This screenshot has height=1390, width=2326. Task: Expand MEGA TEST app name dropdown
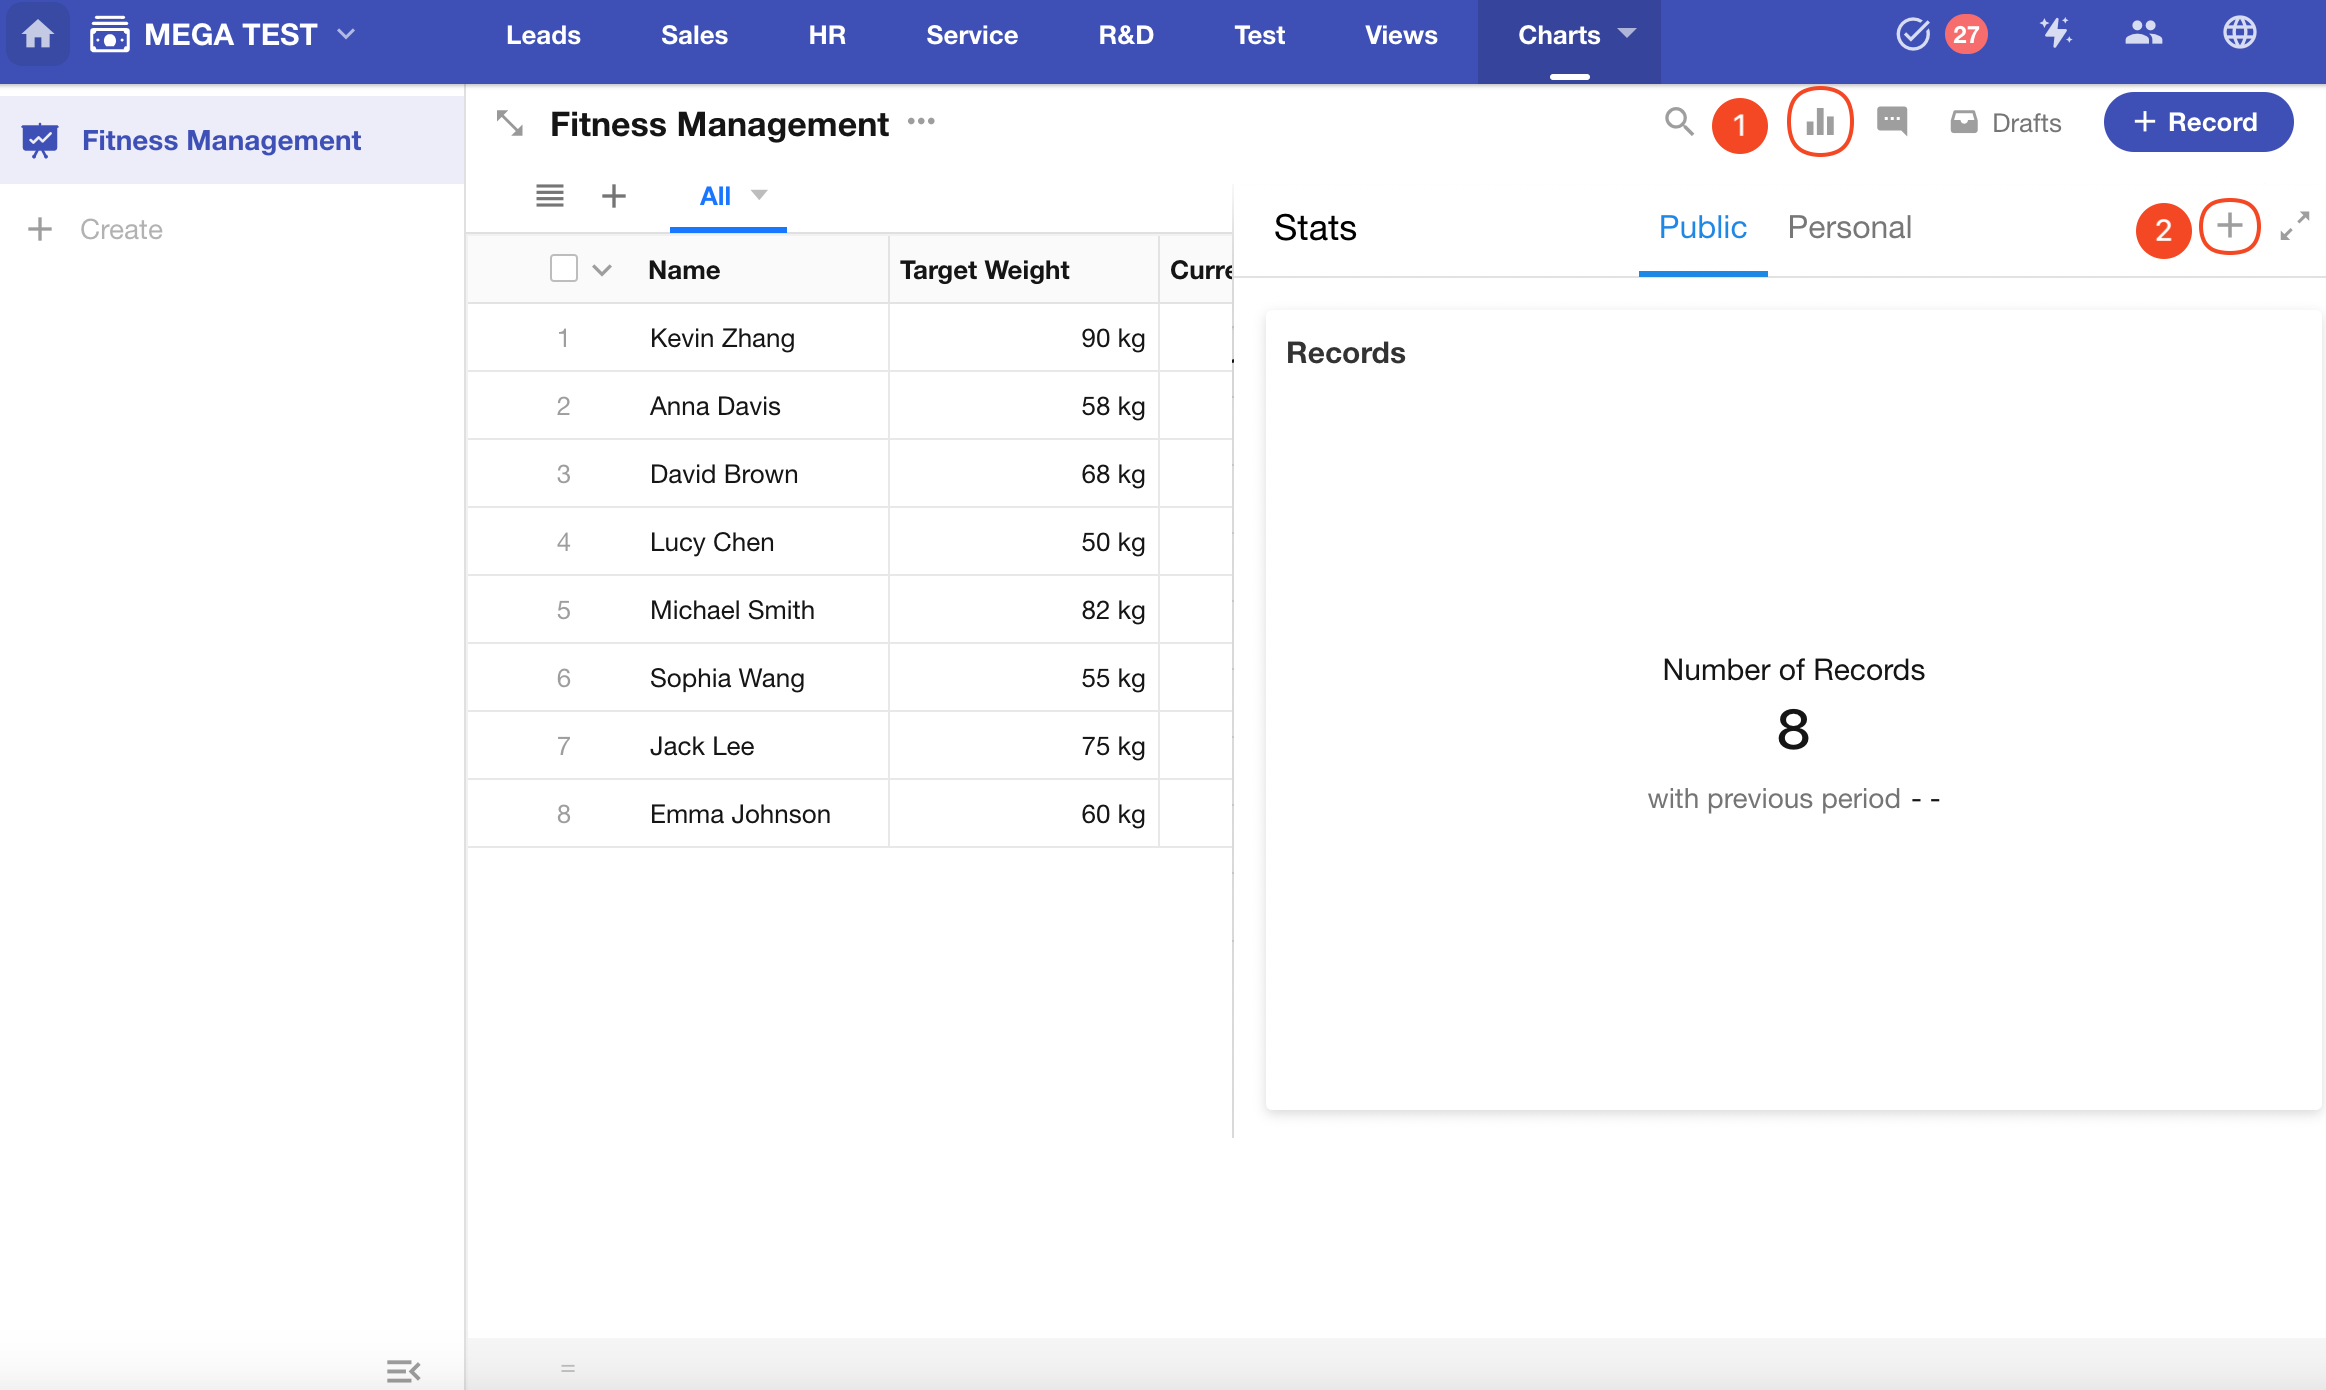[346, 34]
